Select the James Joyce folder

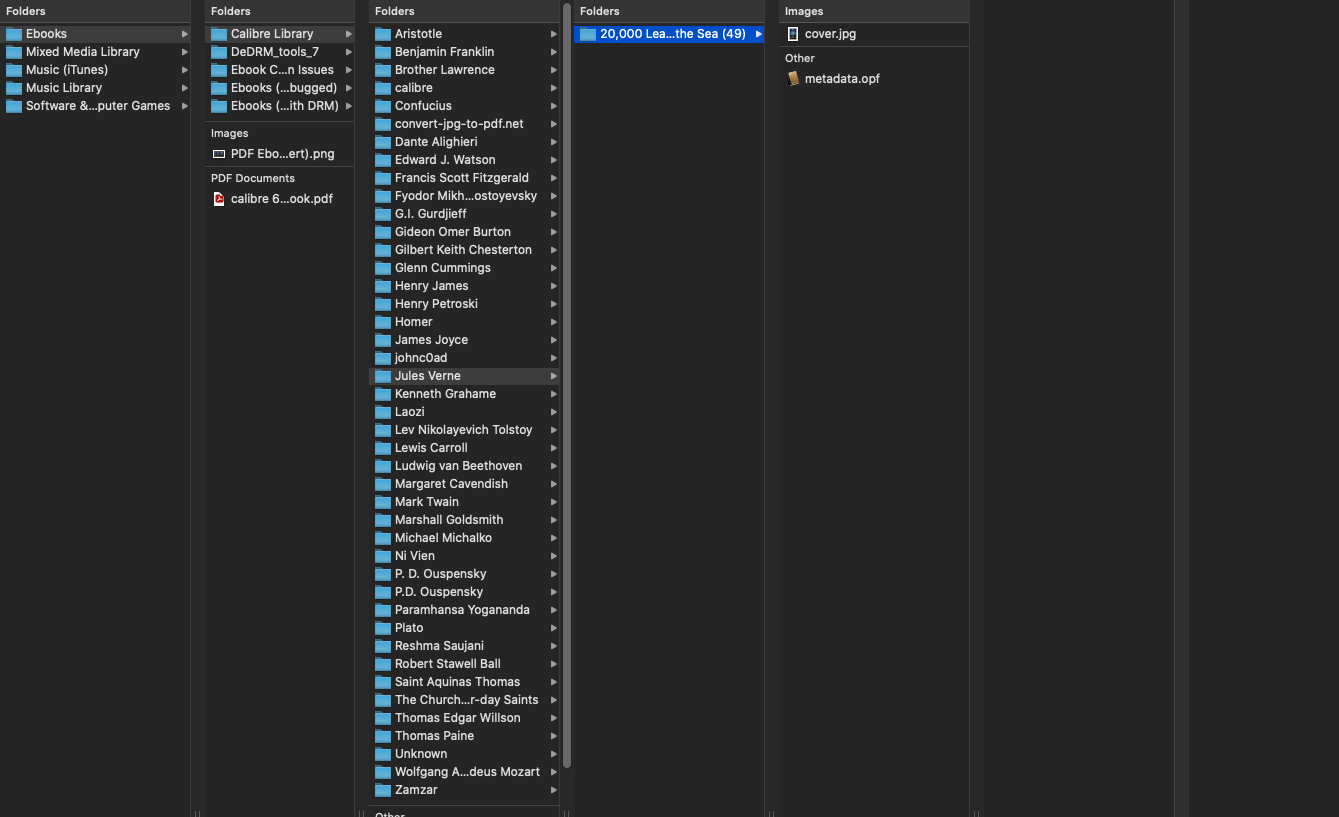pyautogui.click(x=464, y=340)
